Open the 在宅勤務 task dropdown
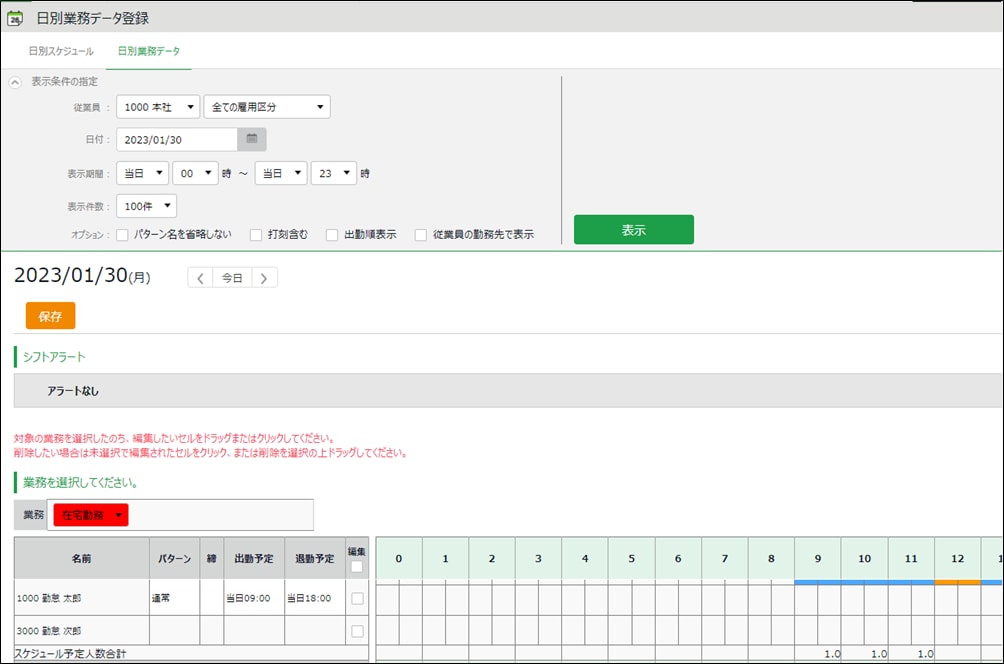This screenshot has height=664, width=1004. (x=92, y=515)
